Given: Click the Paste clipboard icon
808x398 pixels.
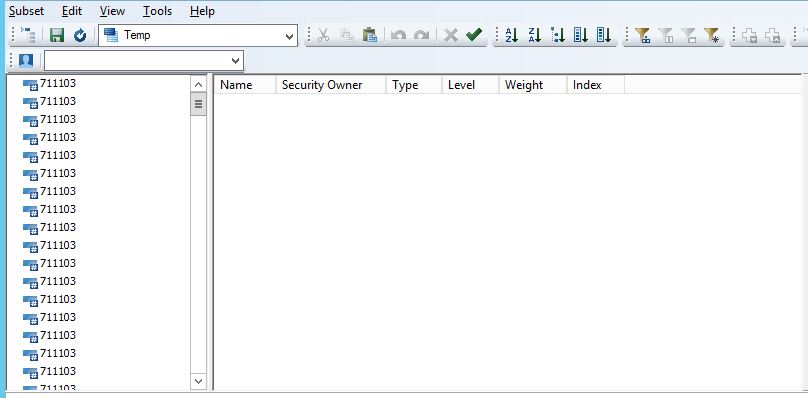Looking at the screenshot, I should (x=369, y=35).
